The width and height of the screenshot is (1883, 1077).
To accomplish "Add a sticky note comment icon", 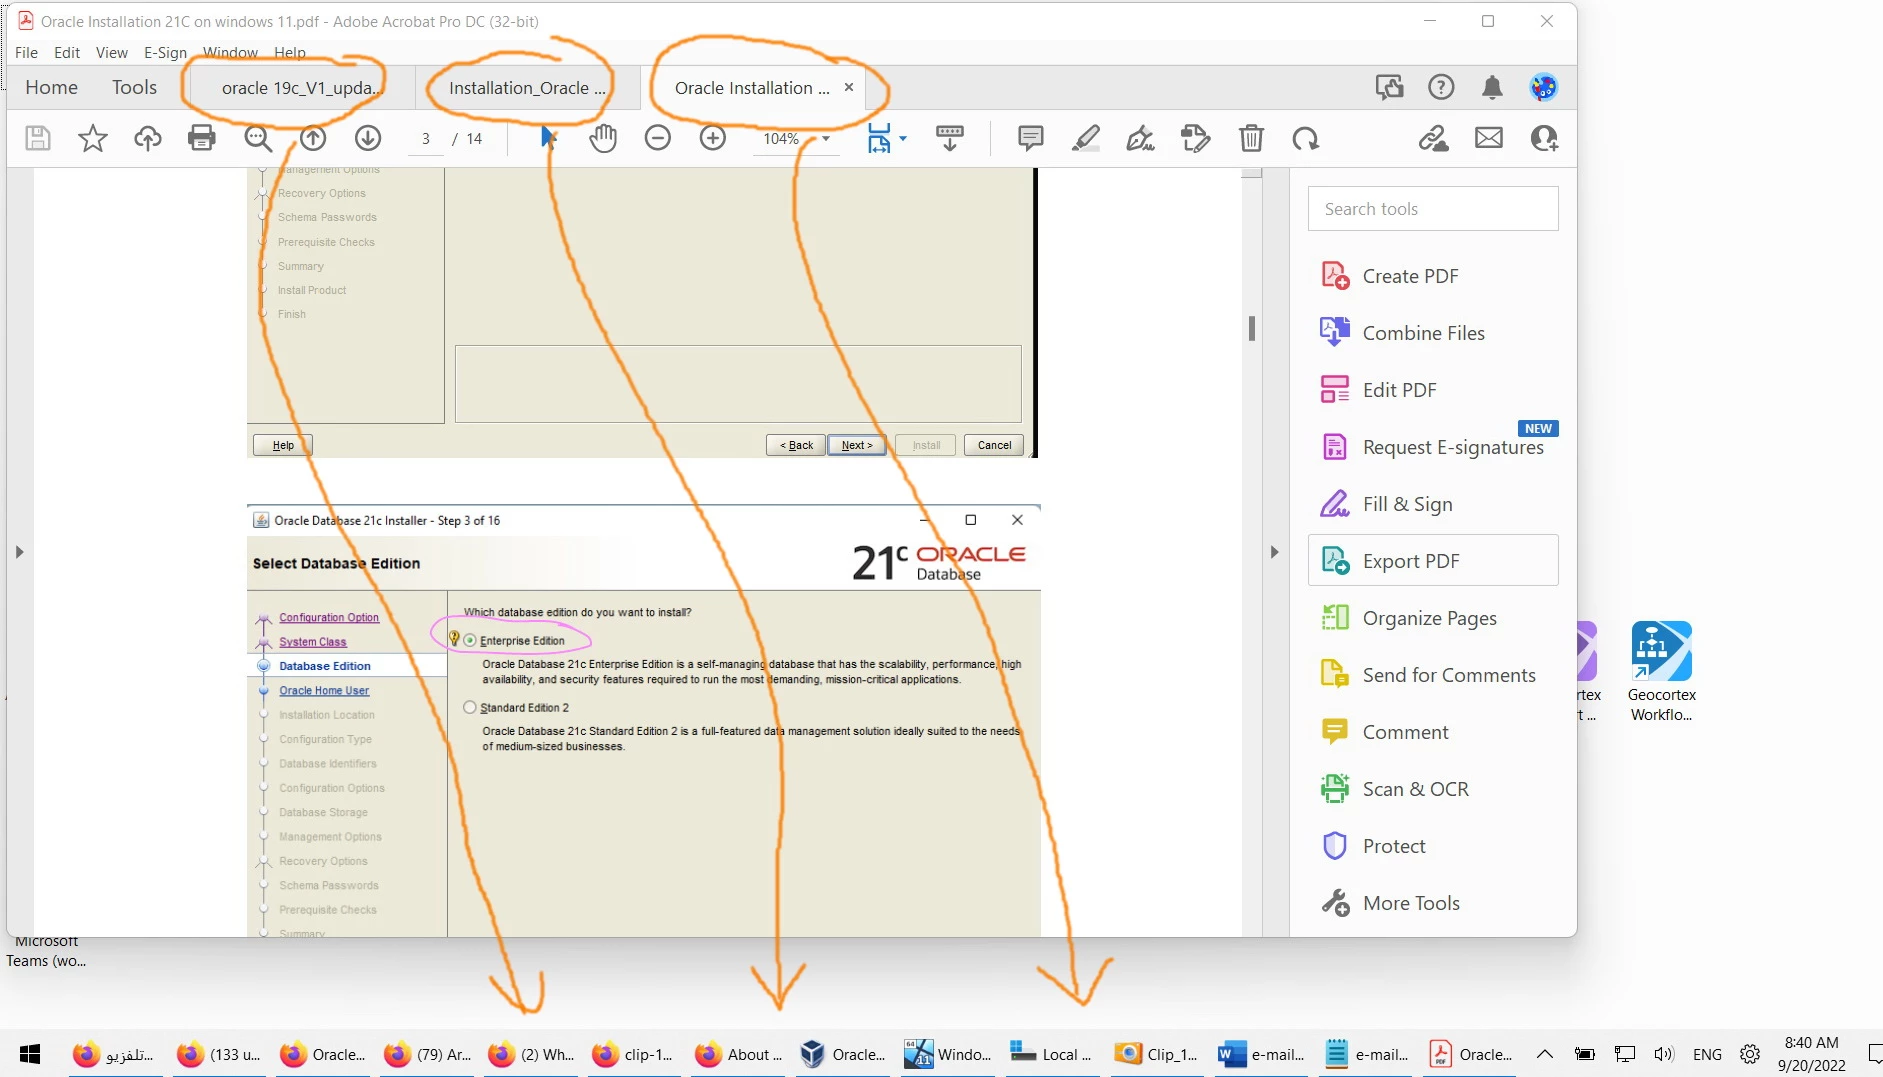I will pos(1030,138).
